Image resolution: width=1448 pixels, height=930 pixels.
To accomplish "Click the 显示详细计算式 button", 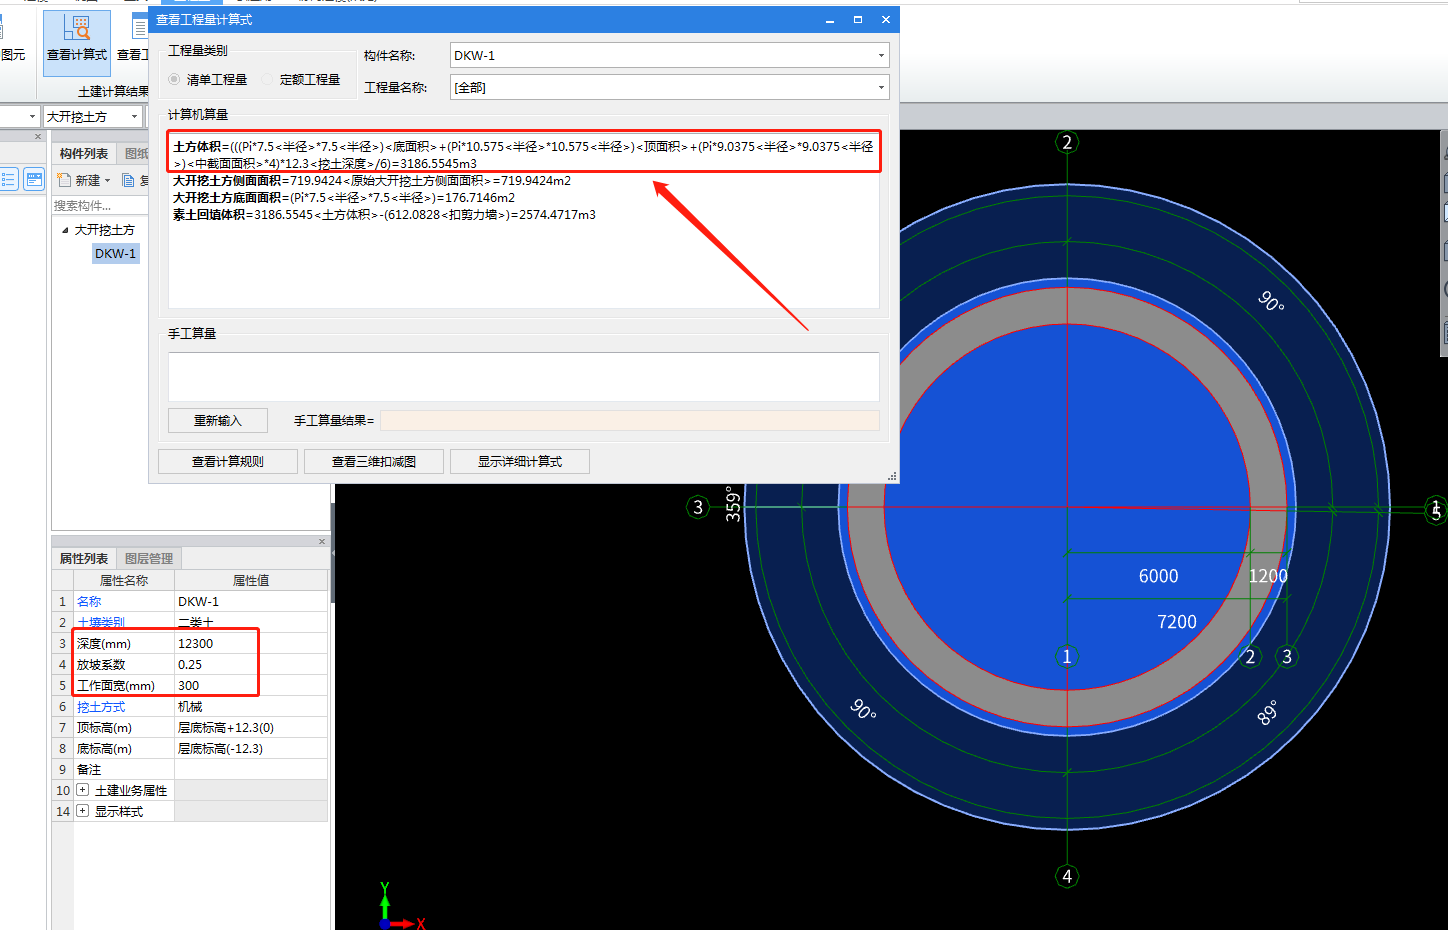I will (x=520, y=461).
